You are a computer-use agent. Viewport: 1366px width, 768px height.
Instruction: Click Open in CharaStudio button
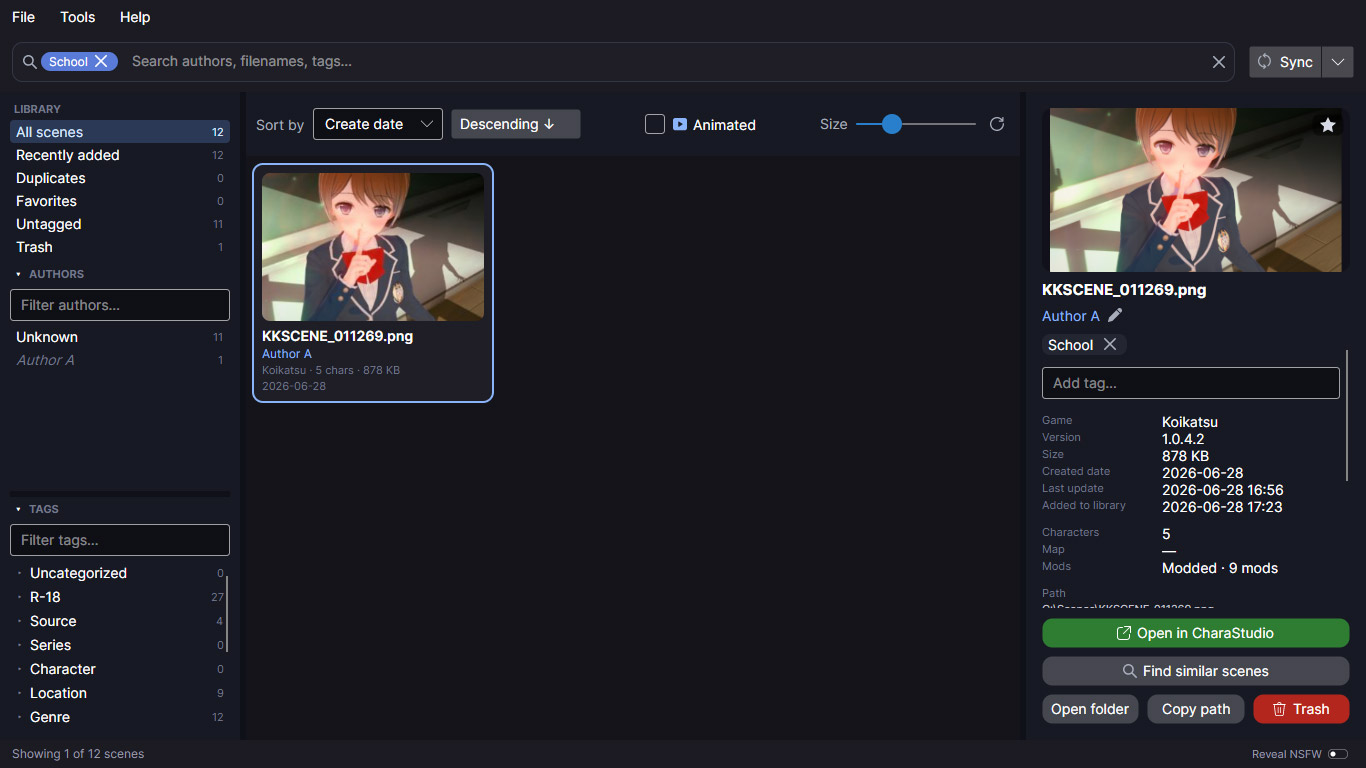pos(1196,633)
